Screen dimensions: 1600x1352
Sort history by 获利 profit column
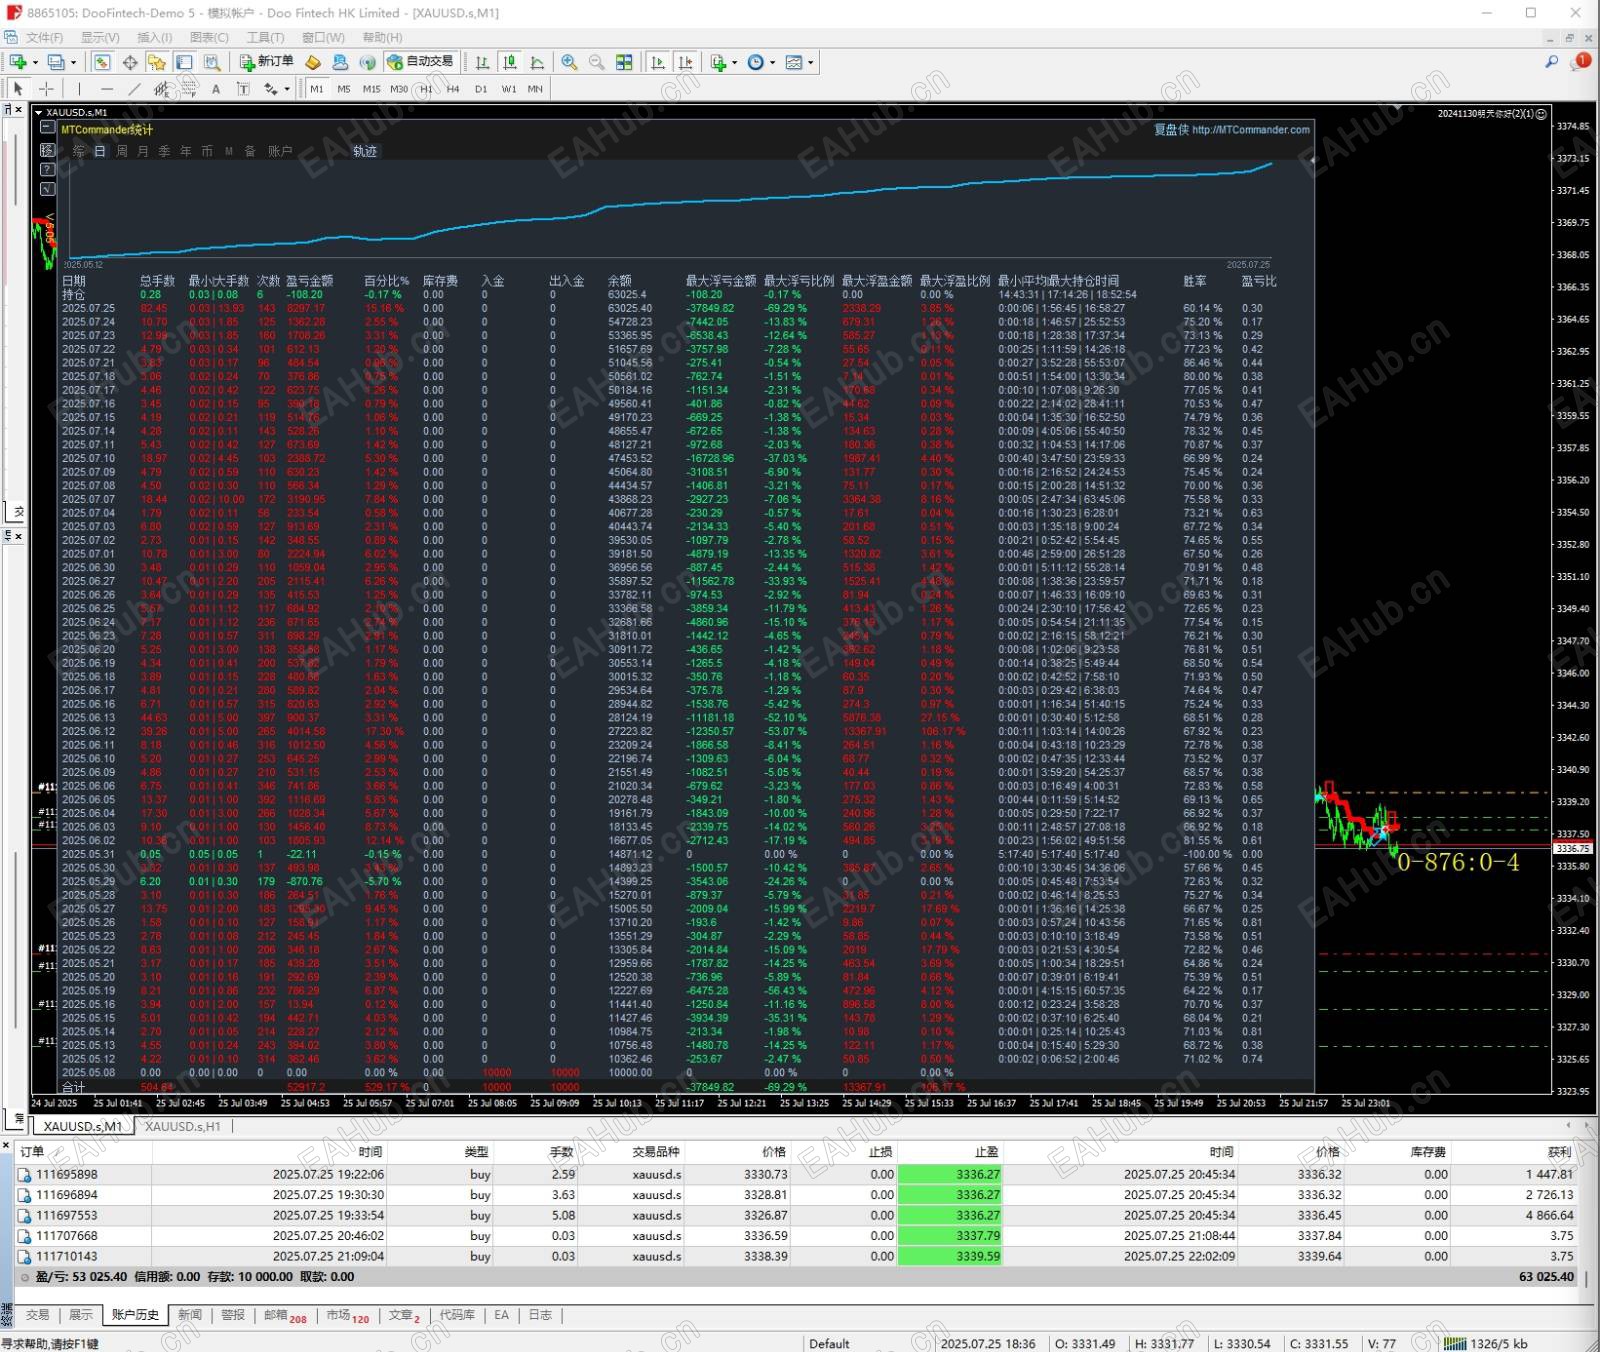coord(1560,1152)
